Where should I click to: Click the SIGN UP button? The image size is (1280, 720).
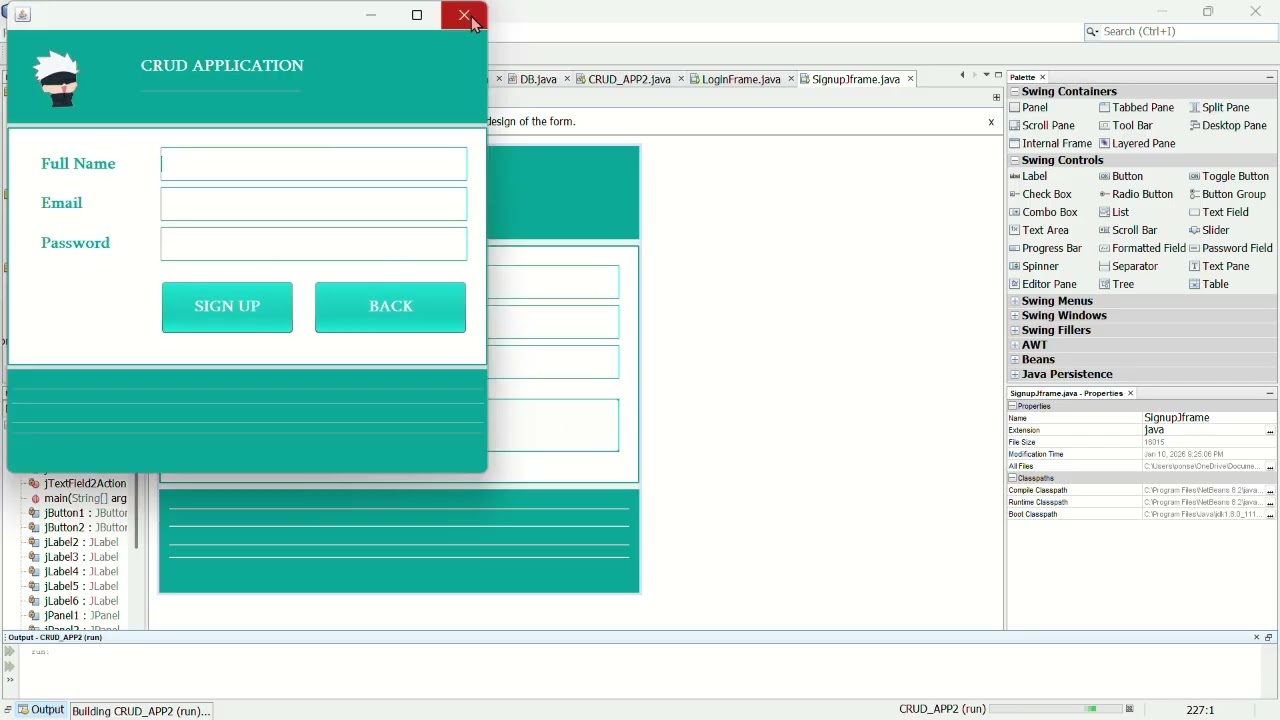click(x=227, y=307)
